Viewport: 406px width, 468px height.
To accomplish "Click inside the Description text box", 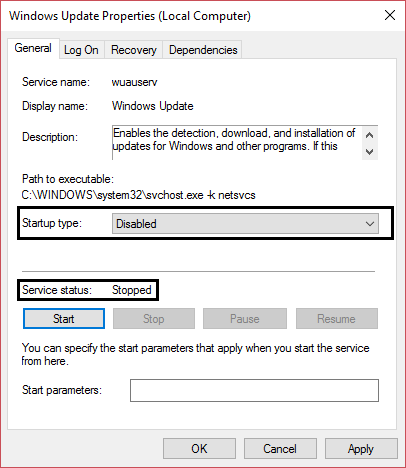I will point(237,143).
